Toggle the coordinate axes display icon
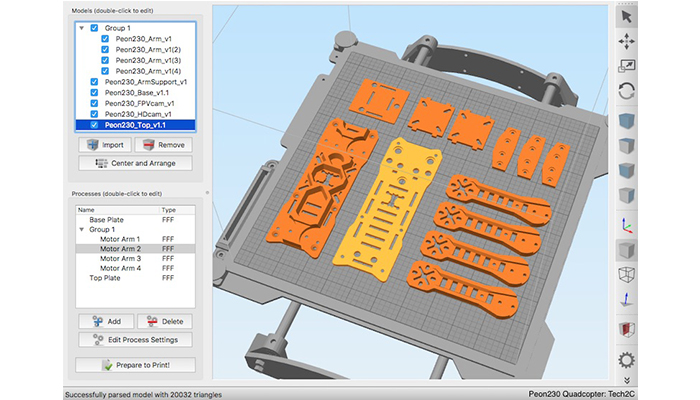This screenshot has width=700, height=400. pos(626,225)
